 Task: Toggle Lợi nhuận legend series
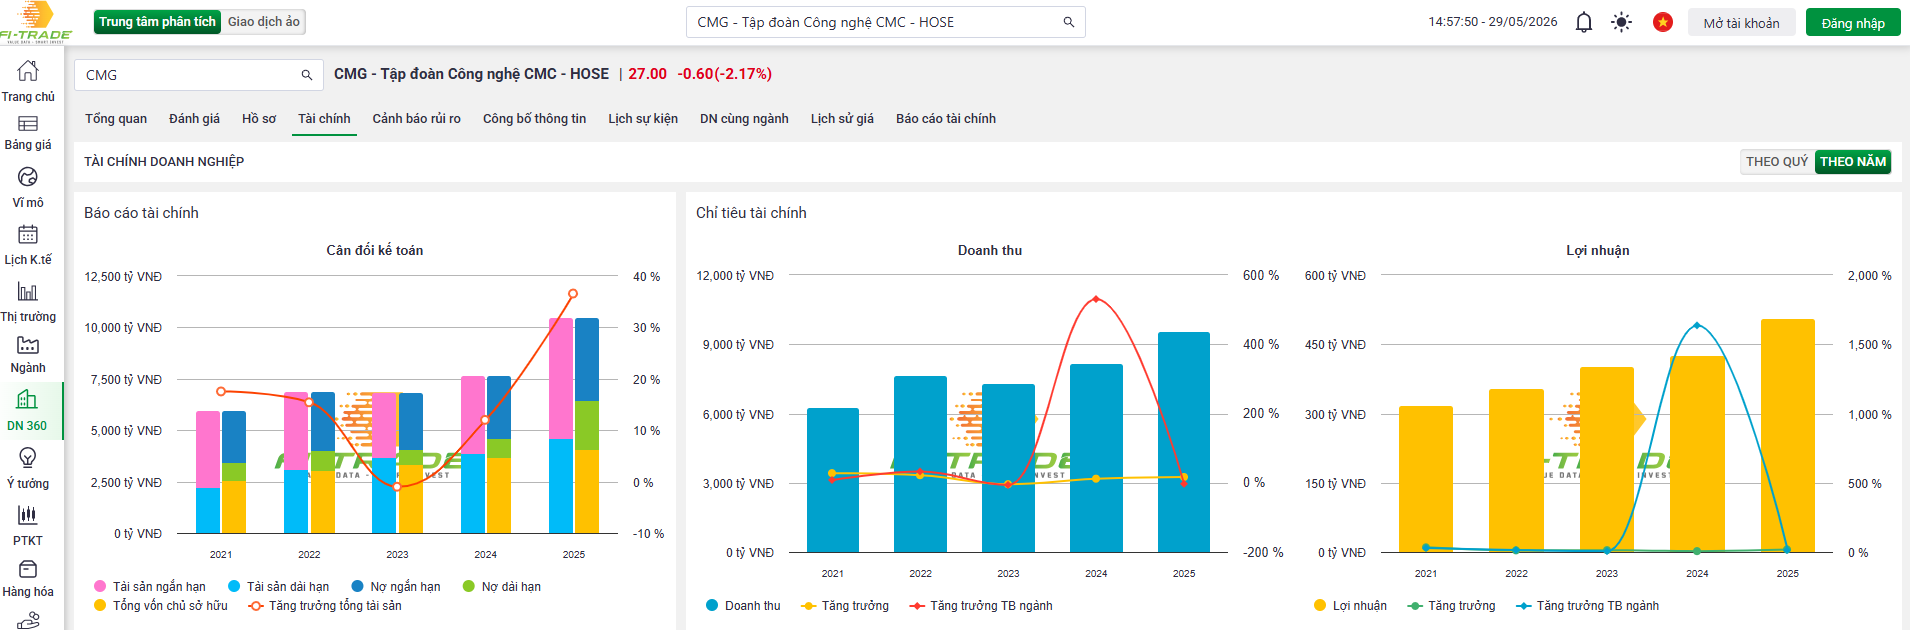[x=1350, y=606]
